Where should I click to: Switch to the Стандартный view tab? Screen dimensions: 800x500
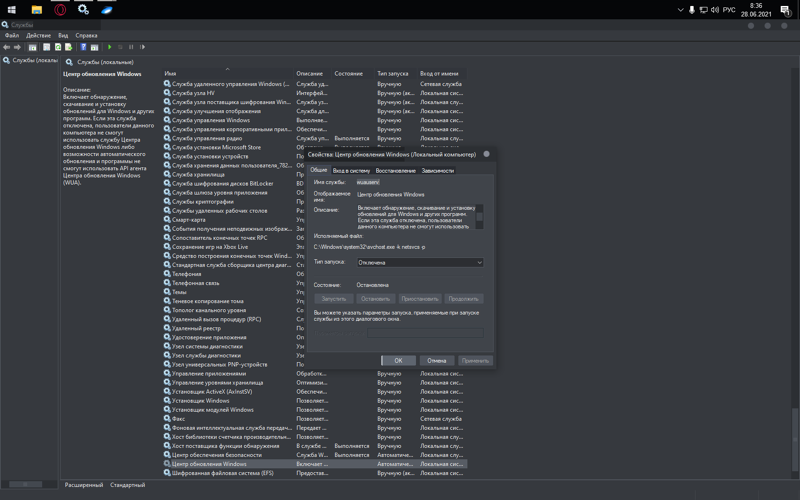[128, 485]
